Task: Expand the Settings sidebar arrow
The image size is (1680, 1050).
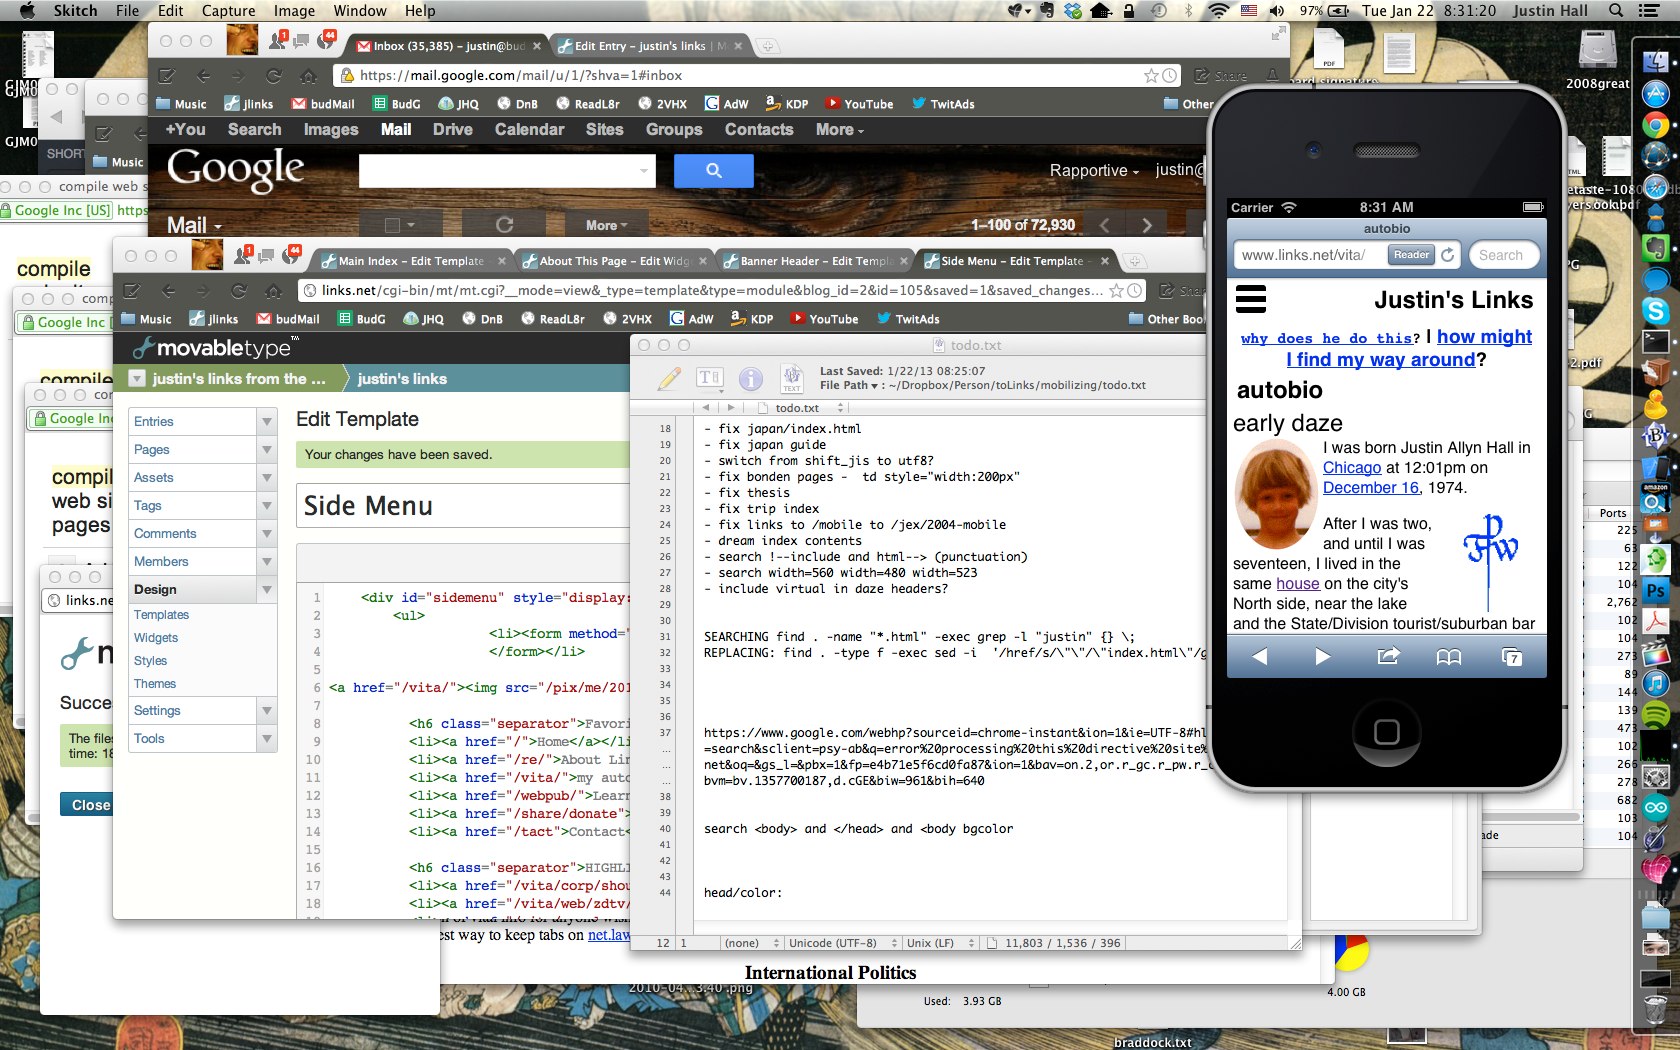Action: click(x=267, y=711)
